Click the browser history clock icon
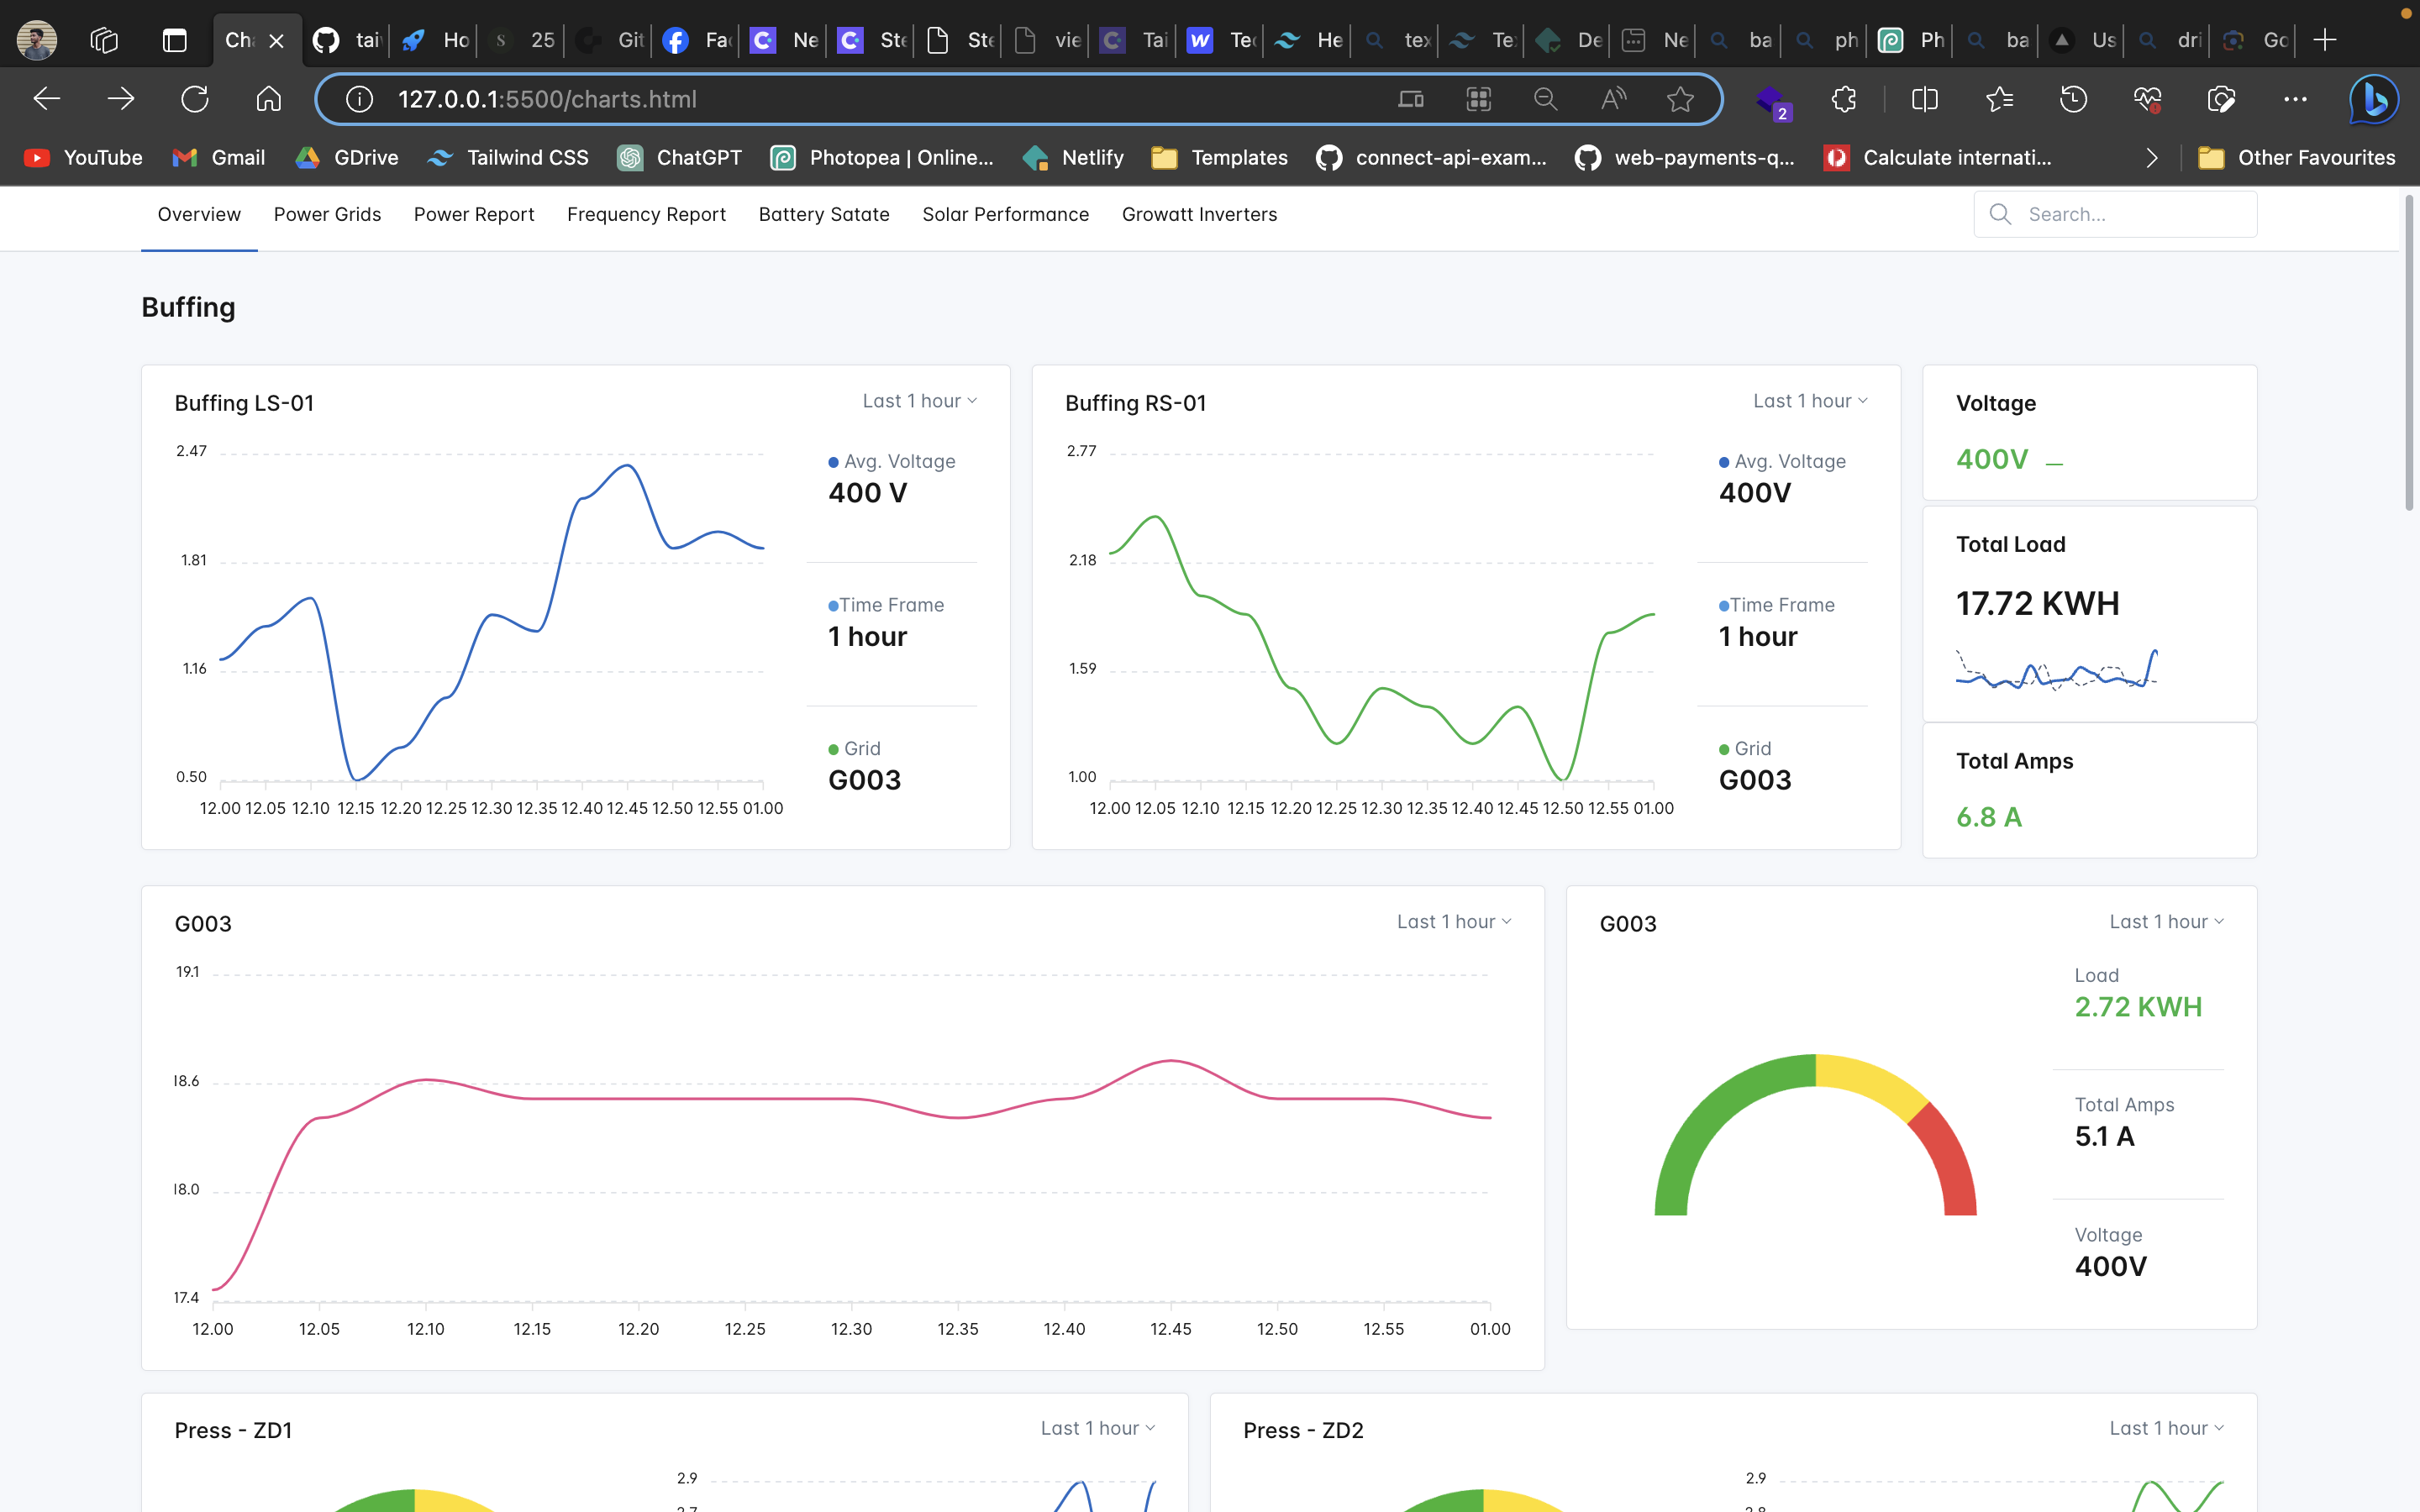Viewport: 2420px width, 1512px height. pyautogui.click(x=2073, y=99)
